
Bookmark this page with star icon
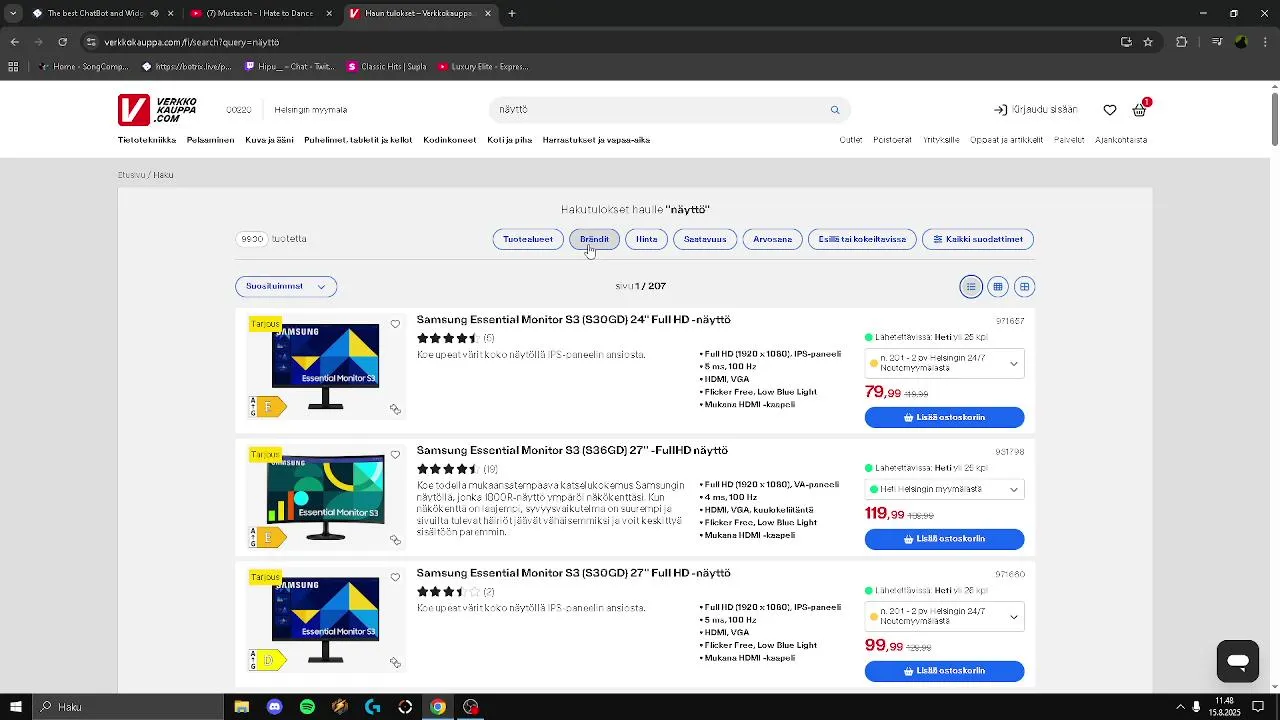tap(1148, 42)
